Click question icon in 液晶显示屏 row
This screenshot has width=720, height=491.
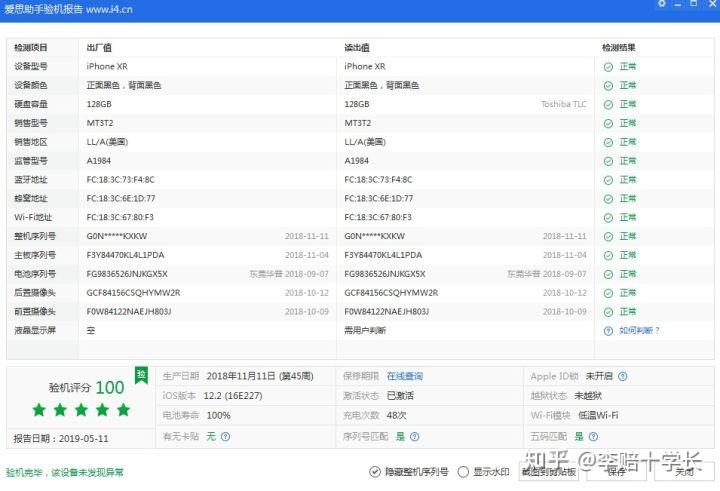click(x=608, y=331)
